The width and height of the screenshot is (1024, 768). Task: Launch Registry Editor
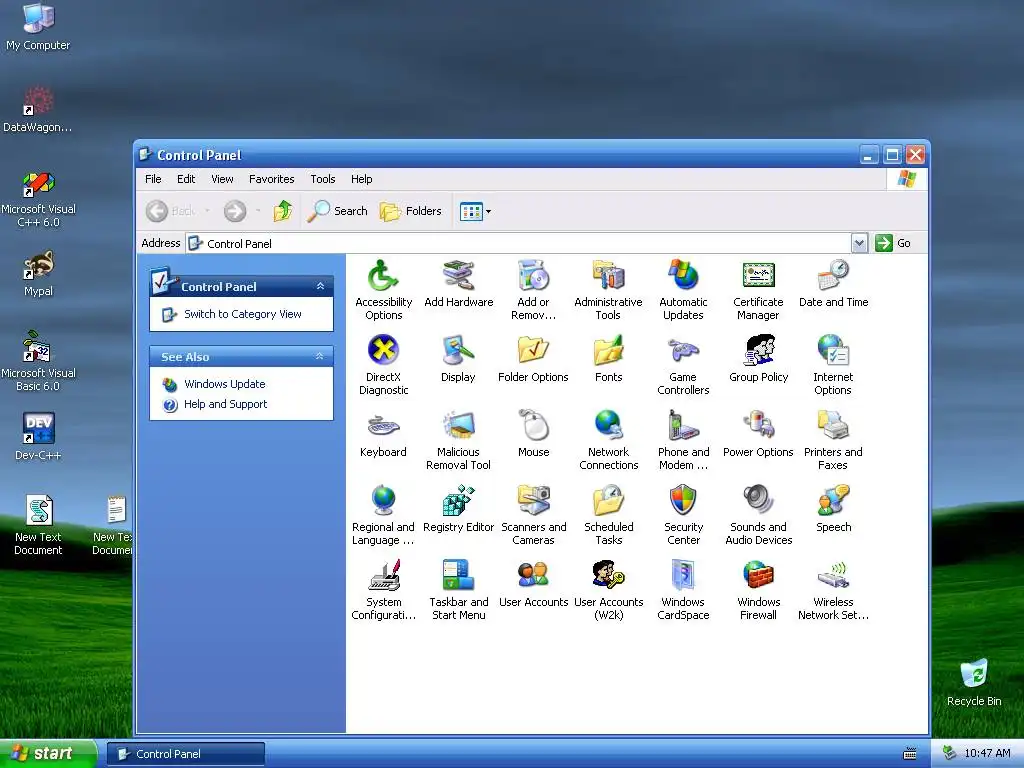[x=458, y=509]
